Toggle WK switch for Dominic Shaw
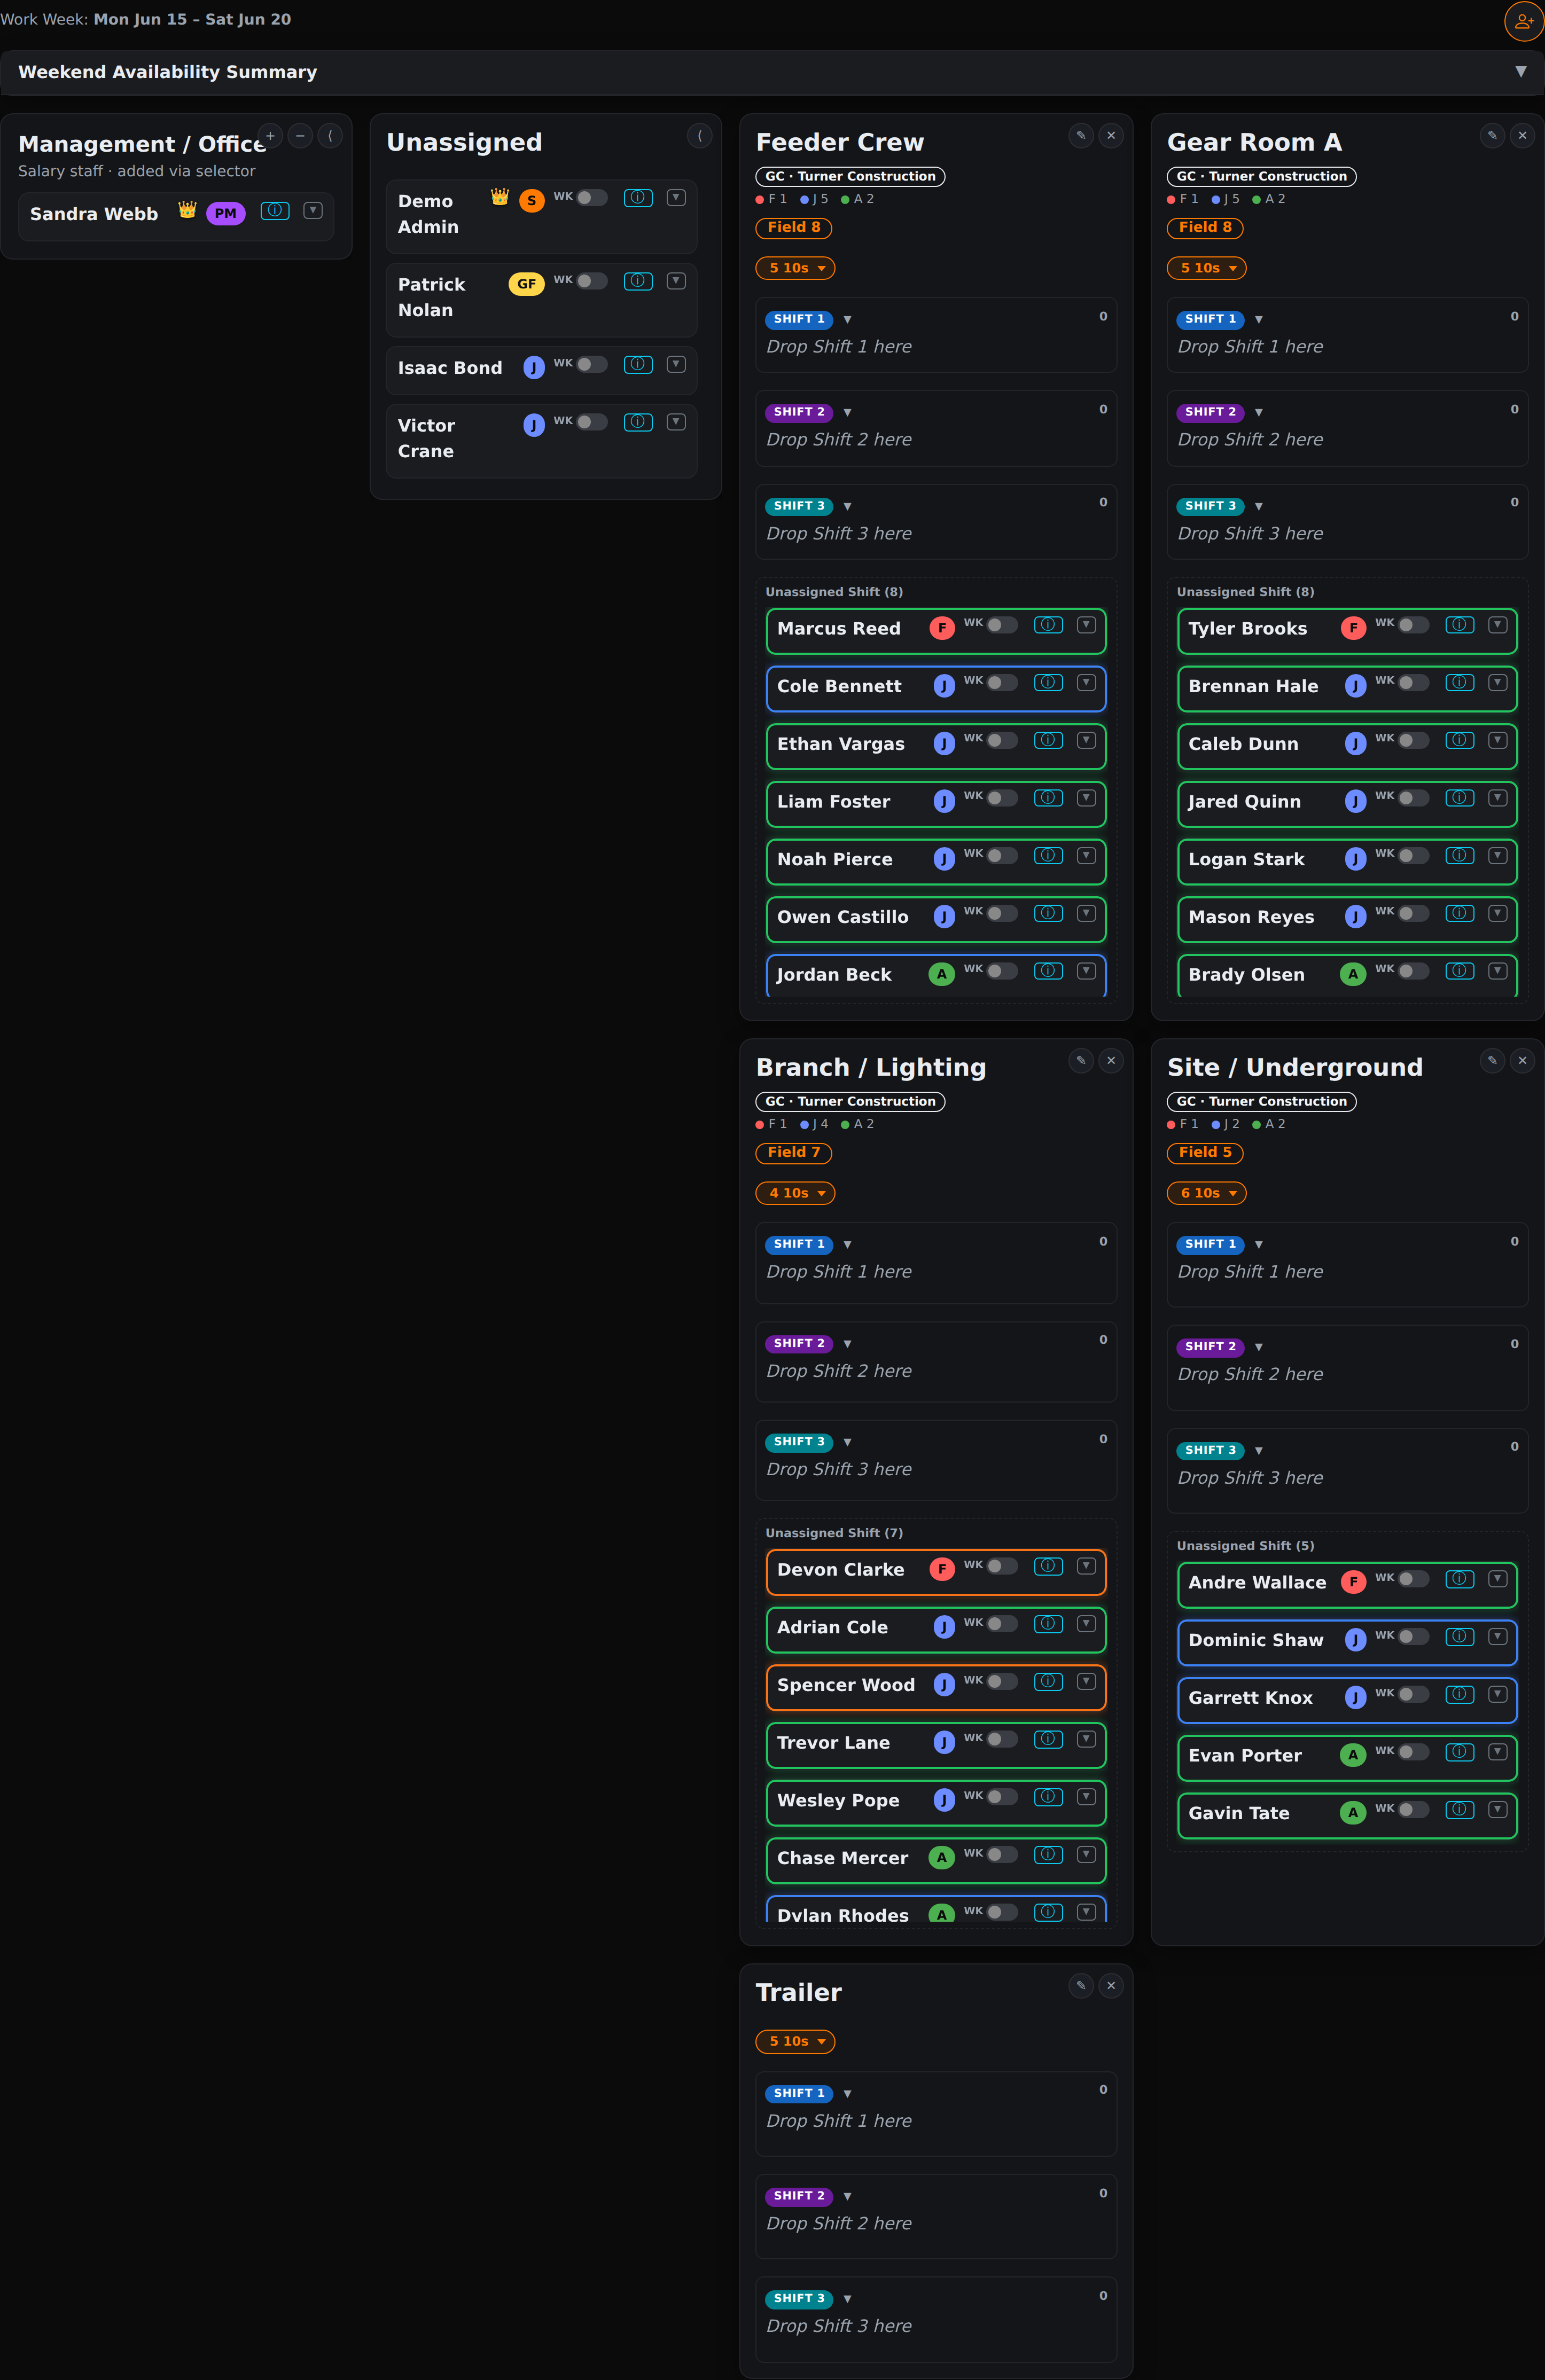 pyautogui.click(x=1414, y=1637)
